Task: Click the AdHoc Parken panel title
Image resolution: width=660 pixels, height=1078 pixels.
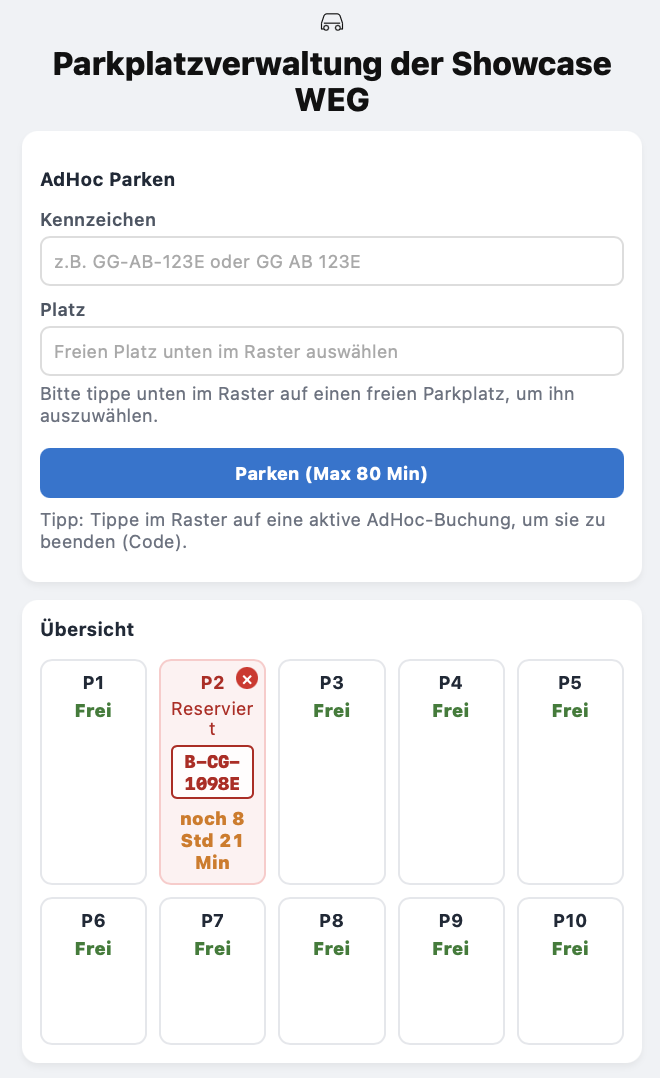Action: coord(106,179)
